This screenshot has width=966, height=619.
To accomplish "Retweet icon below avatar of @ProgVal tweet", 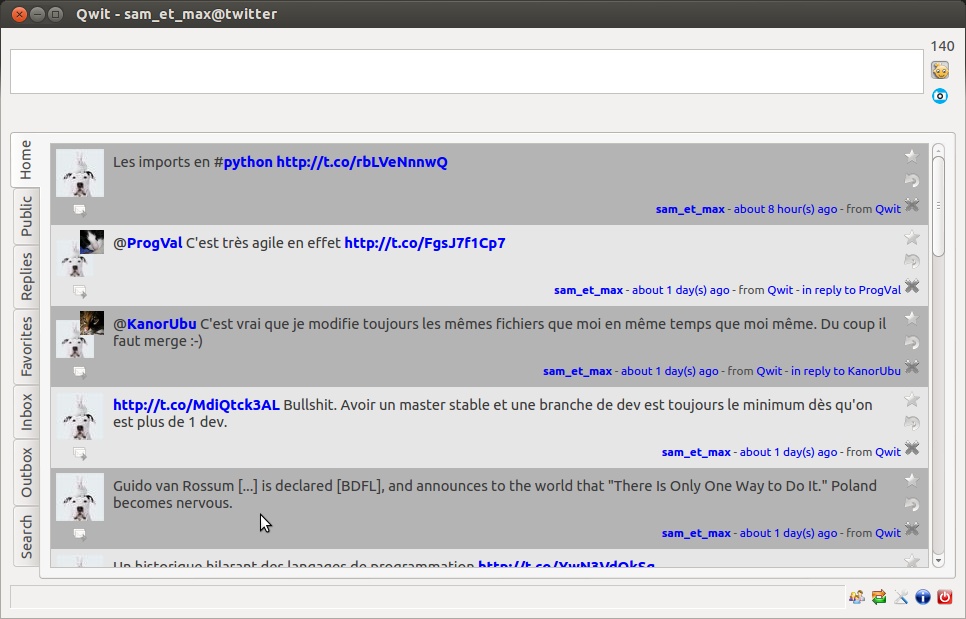I will (x=79, y=291).
